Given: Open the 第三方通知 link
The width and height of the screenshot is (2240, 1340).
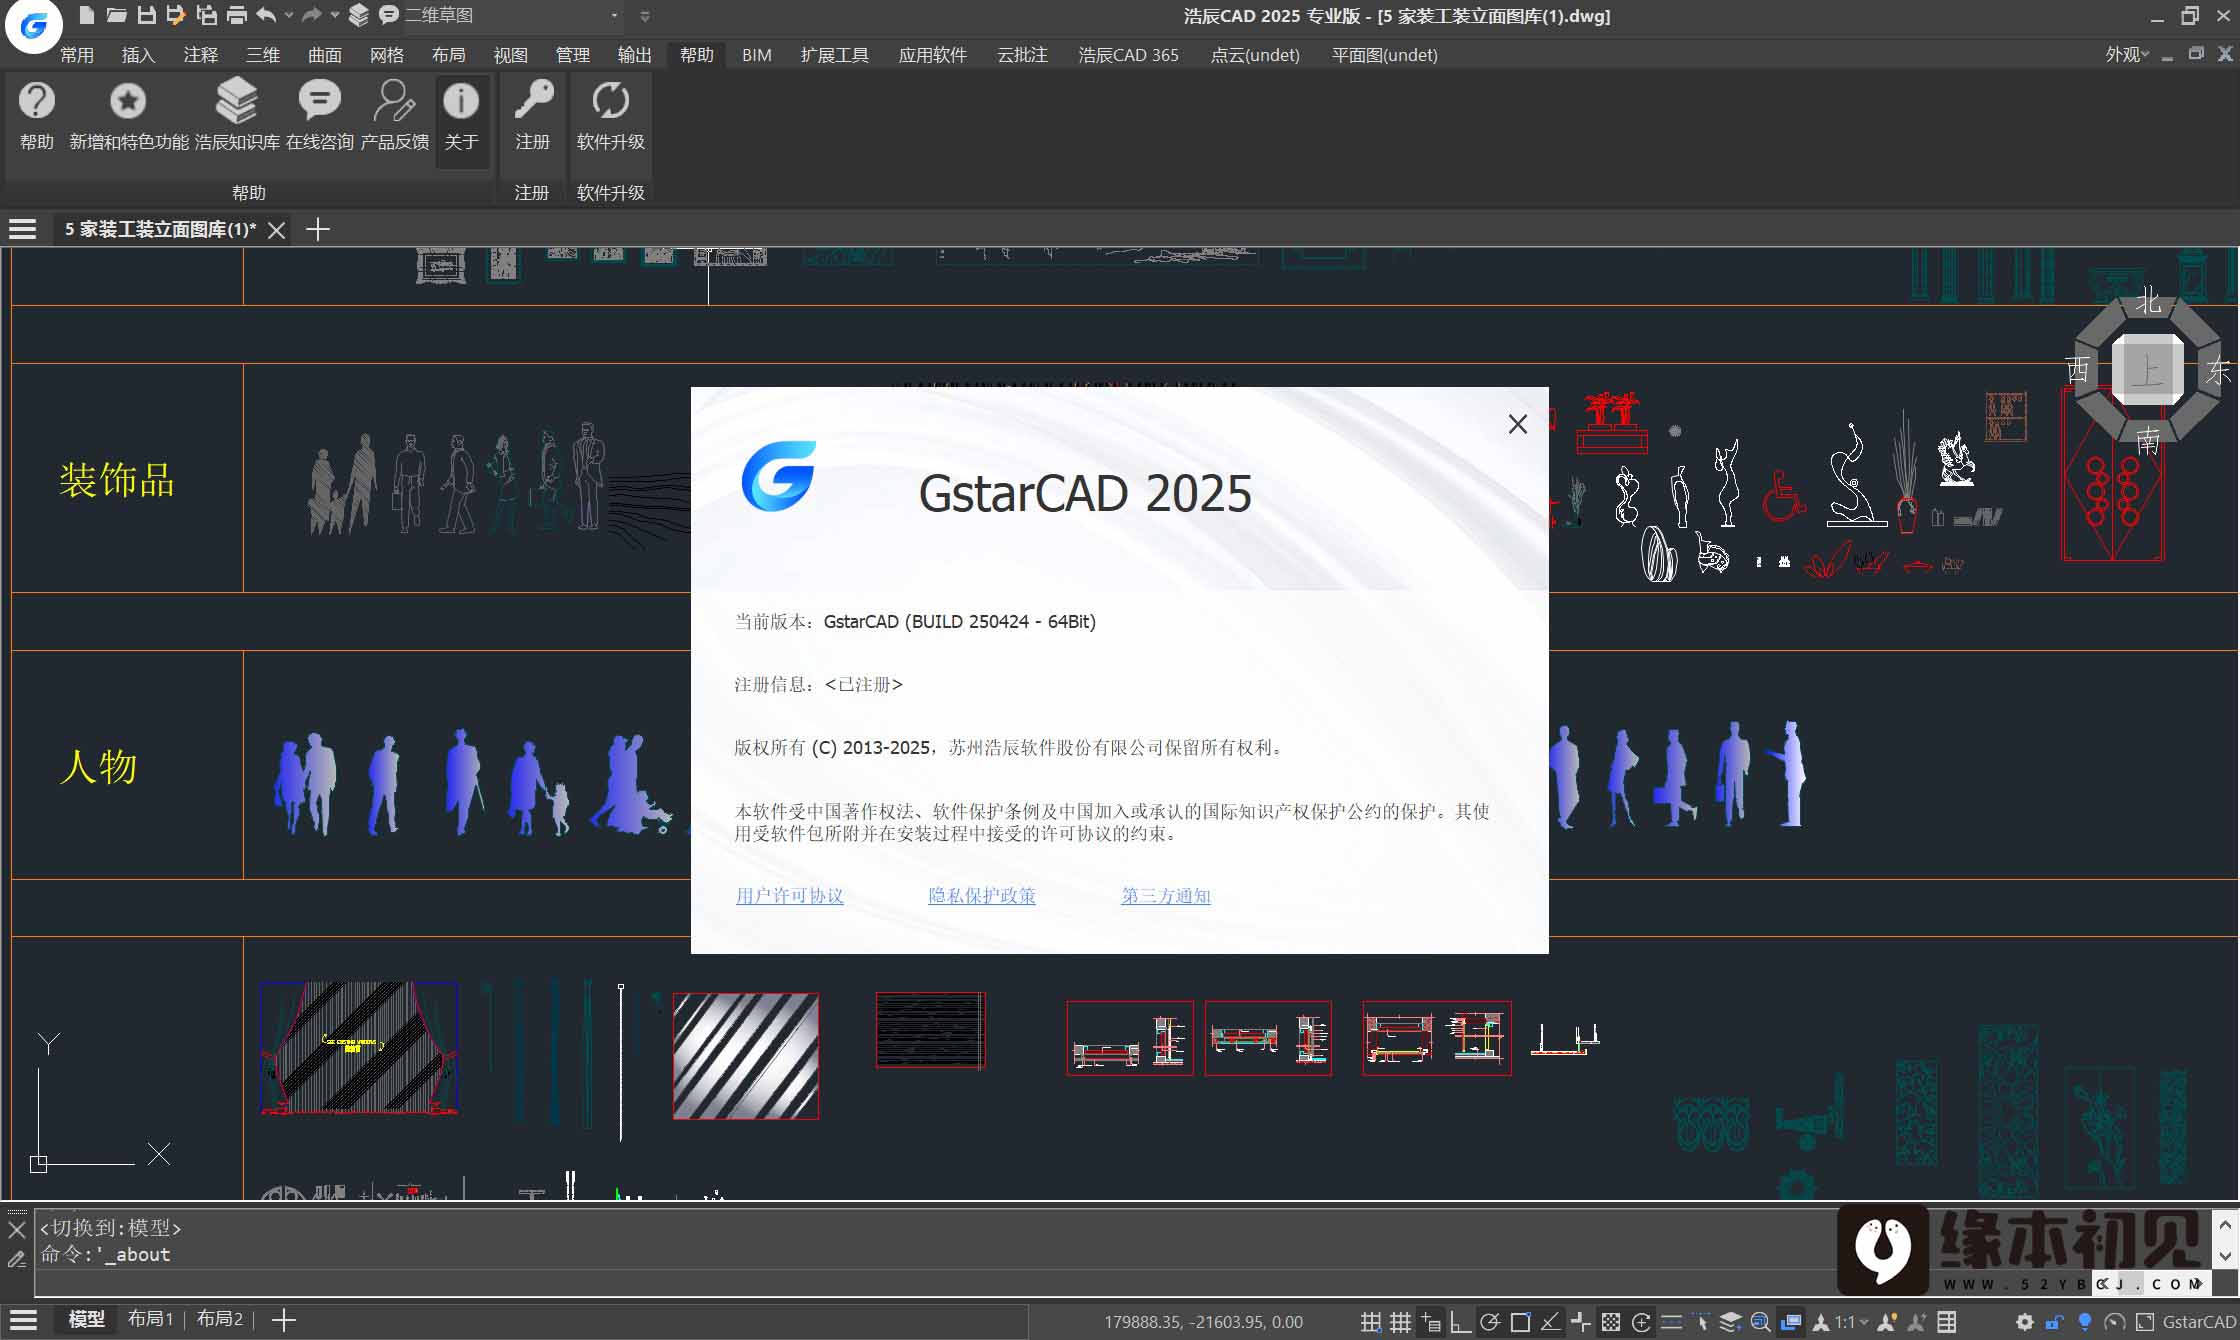Looking at the screenshot, I should tap(1166, 896).
